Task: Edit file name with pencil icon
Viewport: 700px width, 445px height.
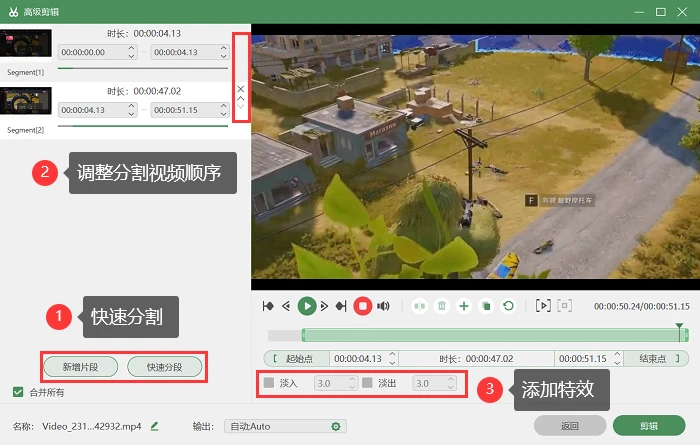Action: [x=154, y=426]
